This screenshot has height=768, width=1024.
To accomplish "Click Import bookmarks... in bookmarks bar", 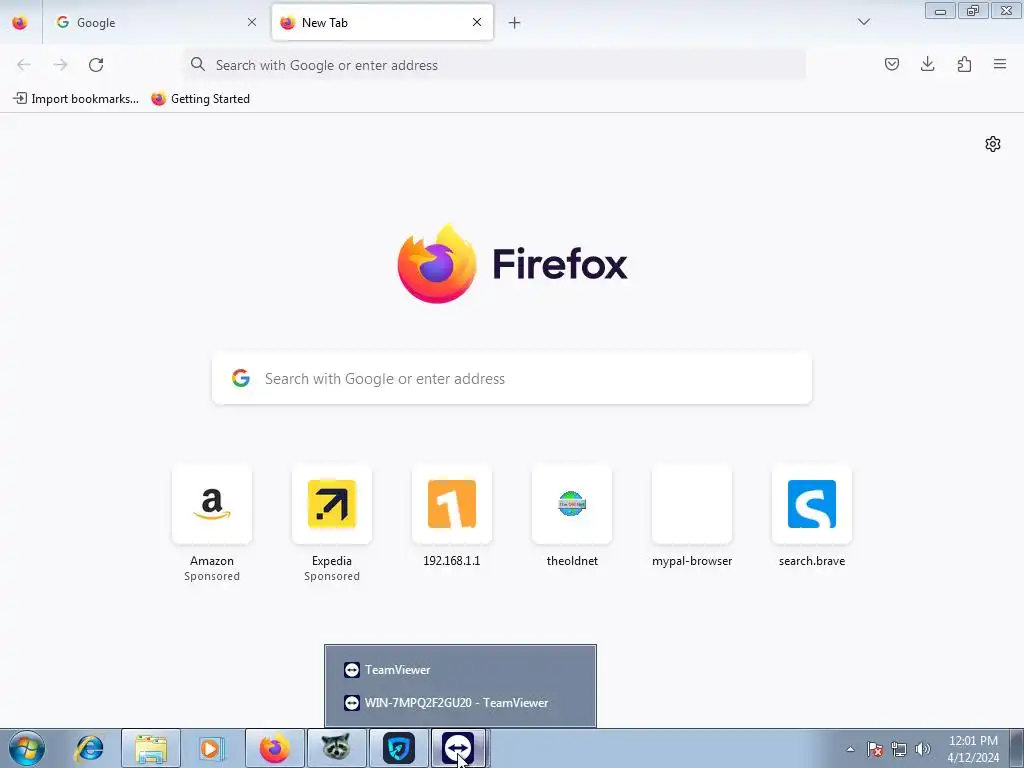I will [x=76, y=99].
